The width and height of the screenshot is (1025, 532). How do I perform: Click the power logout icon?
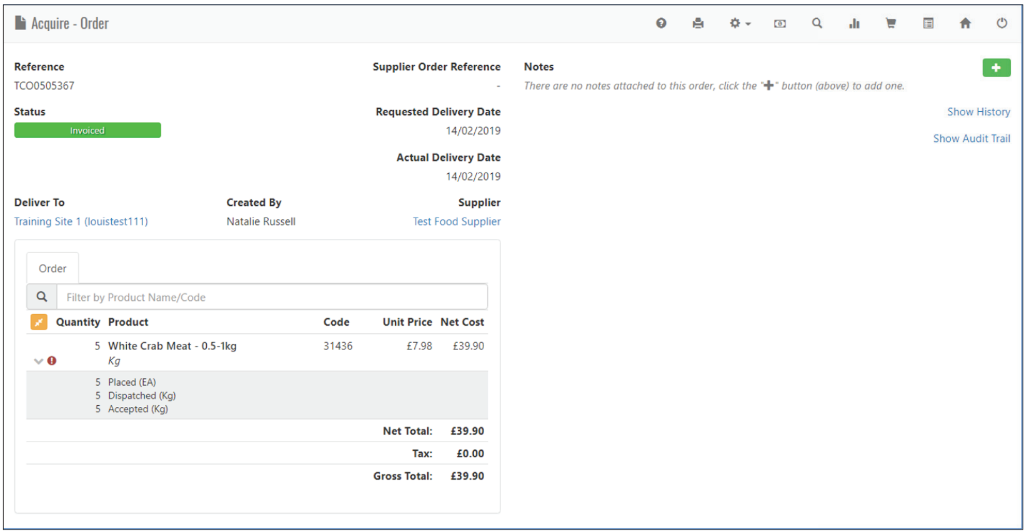pyautogui.click(x=1002, y=23)
